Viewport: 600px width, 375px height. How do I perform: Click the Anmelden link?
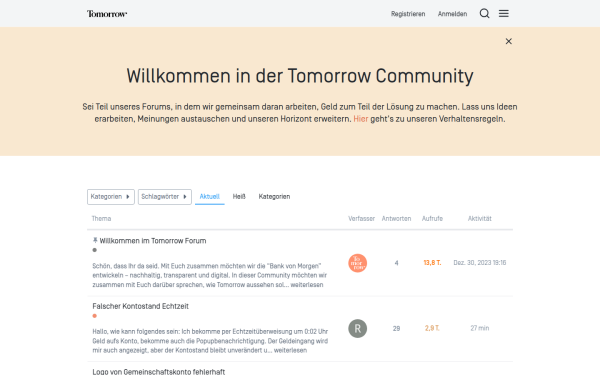coord(452,14)
